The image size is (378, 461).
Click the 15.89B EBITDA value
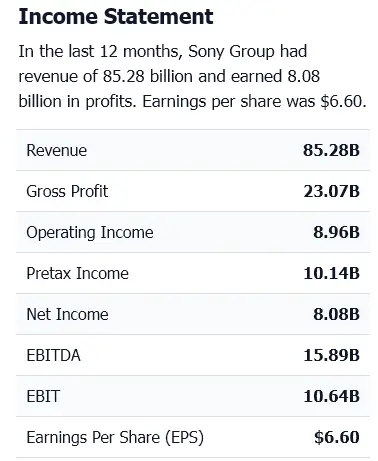[x=332, y=355]
